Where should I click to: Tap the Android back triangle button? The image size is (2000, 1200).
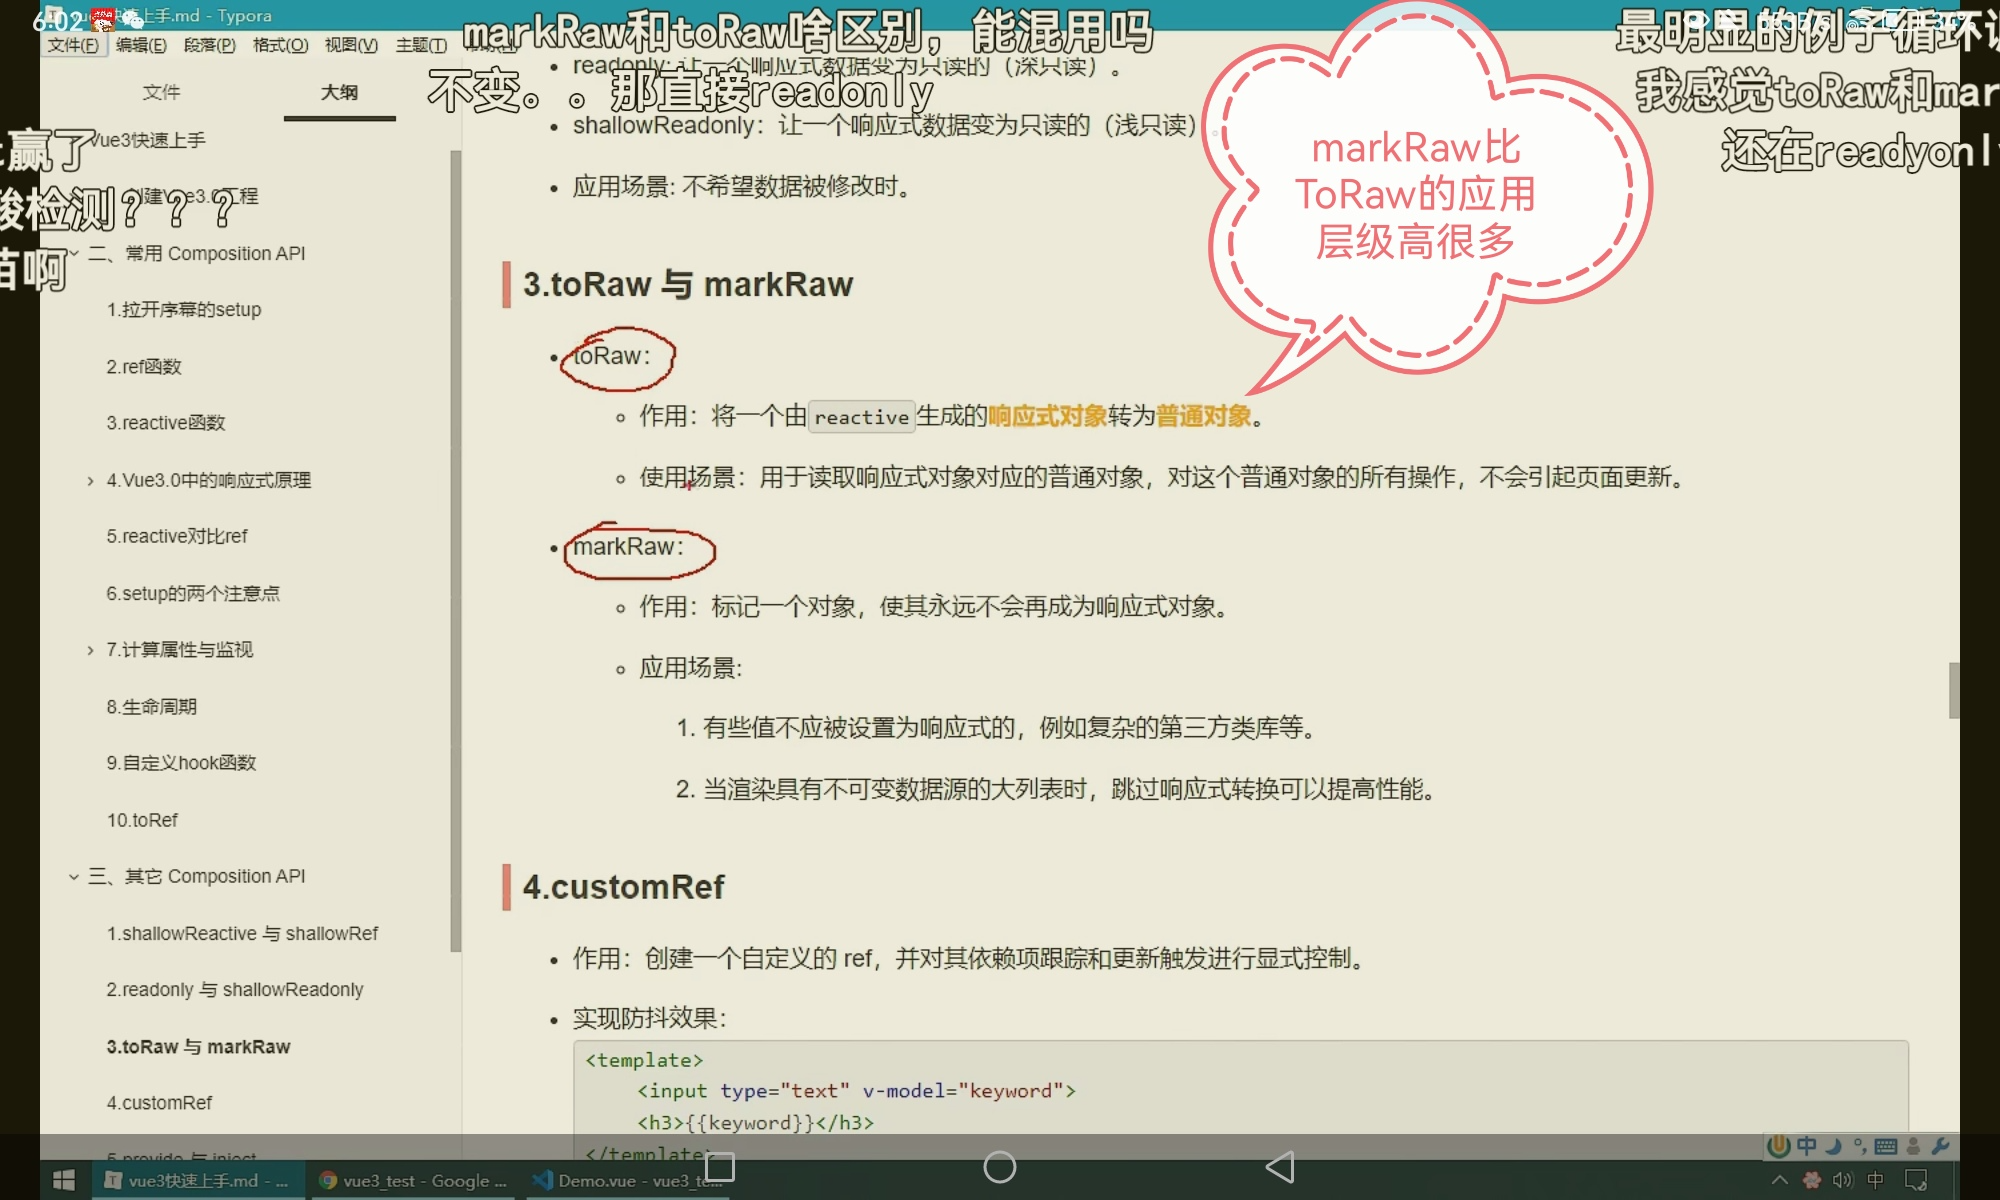tap(1280, 1167)
